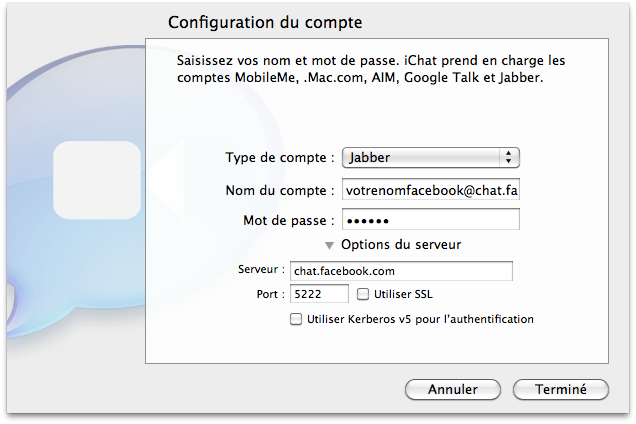The height and width of the screenshot is (424, 636).
Task: Click the Configuration du compte title
Action: (x=265, y=22)
